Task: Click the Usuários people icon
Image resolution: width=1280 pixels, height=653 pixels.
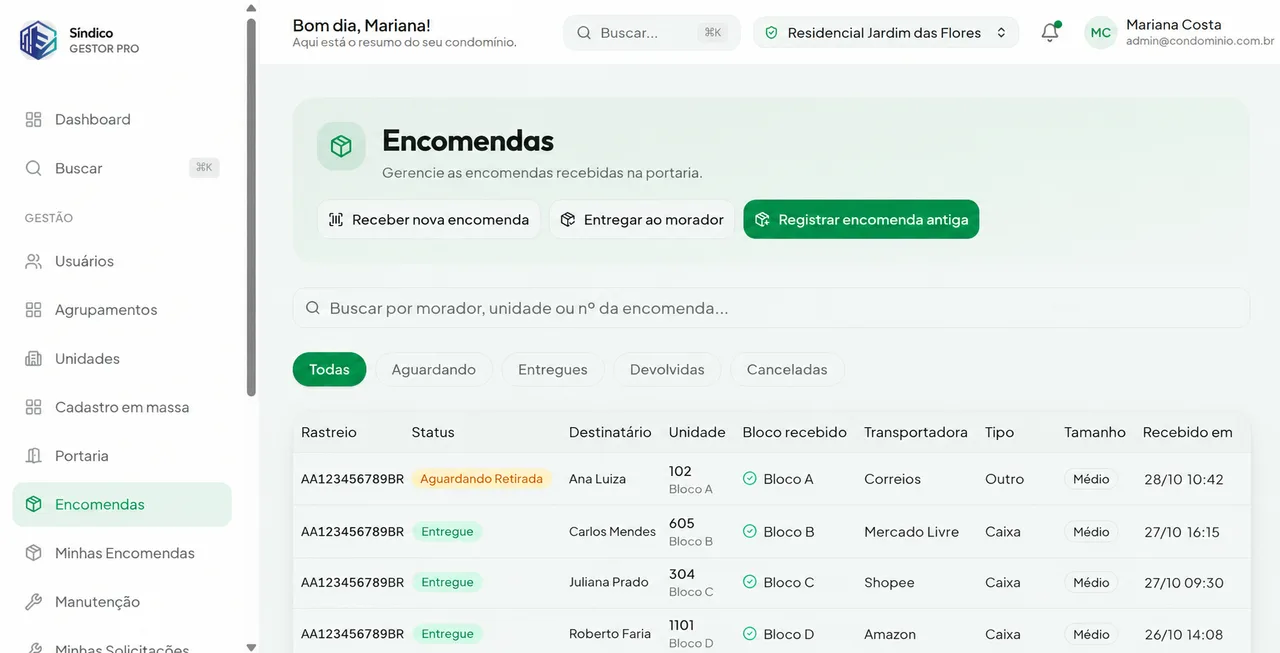Action: click(34, 261)
